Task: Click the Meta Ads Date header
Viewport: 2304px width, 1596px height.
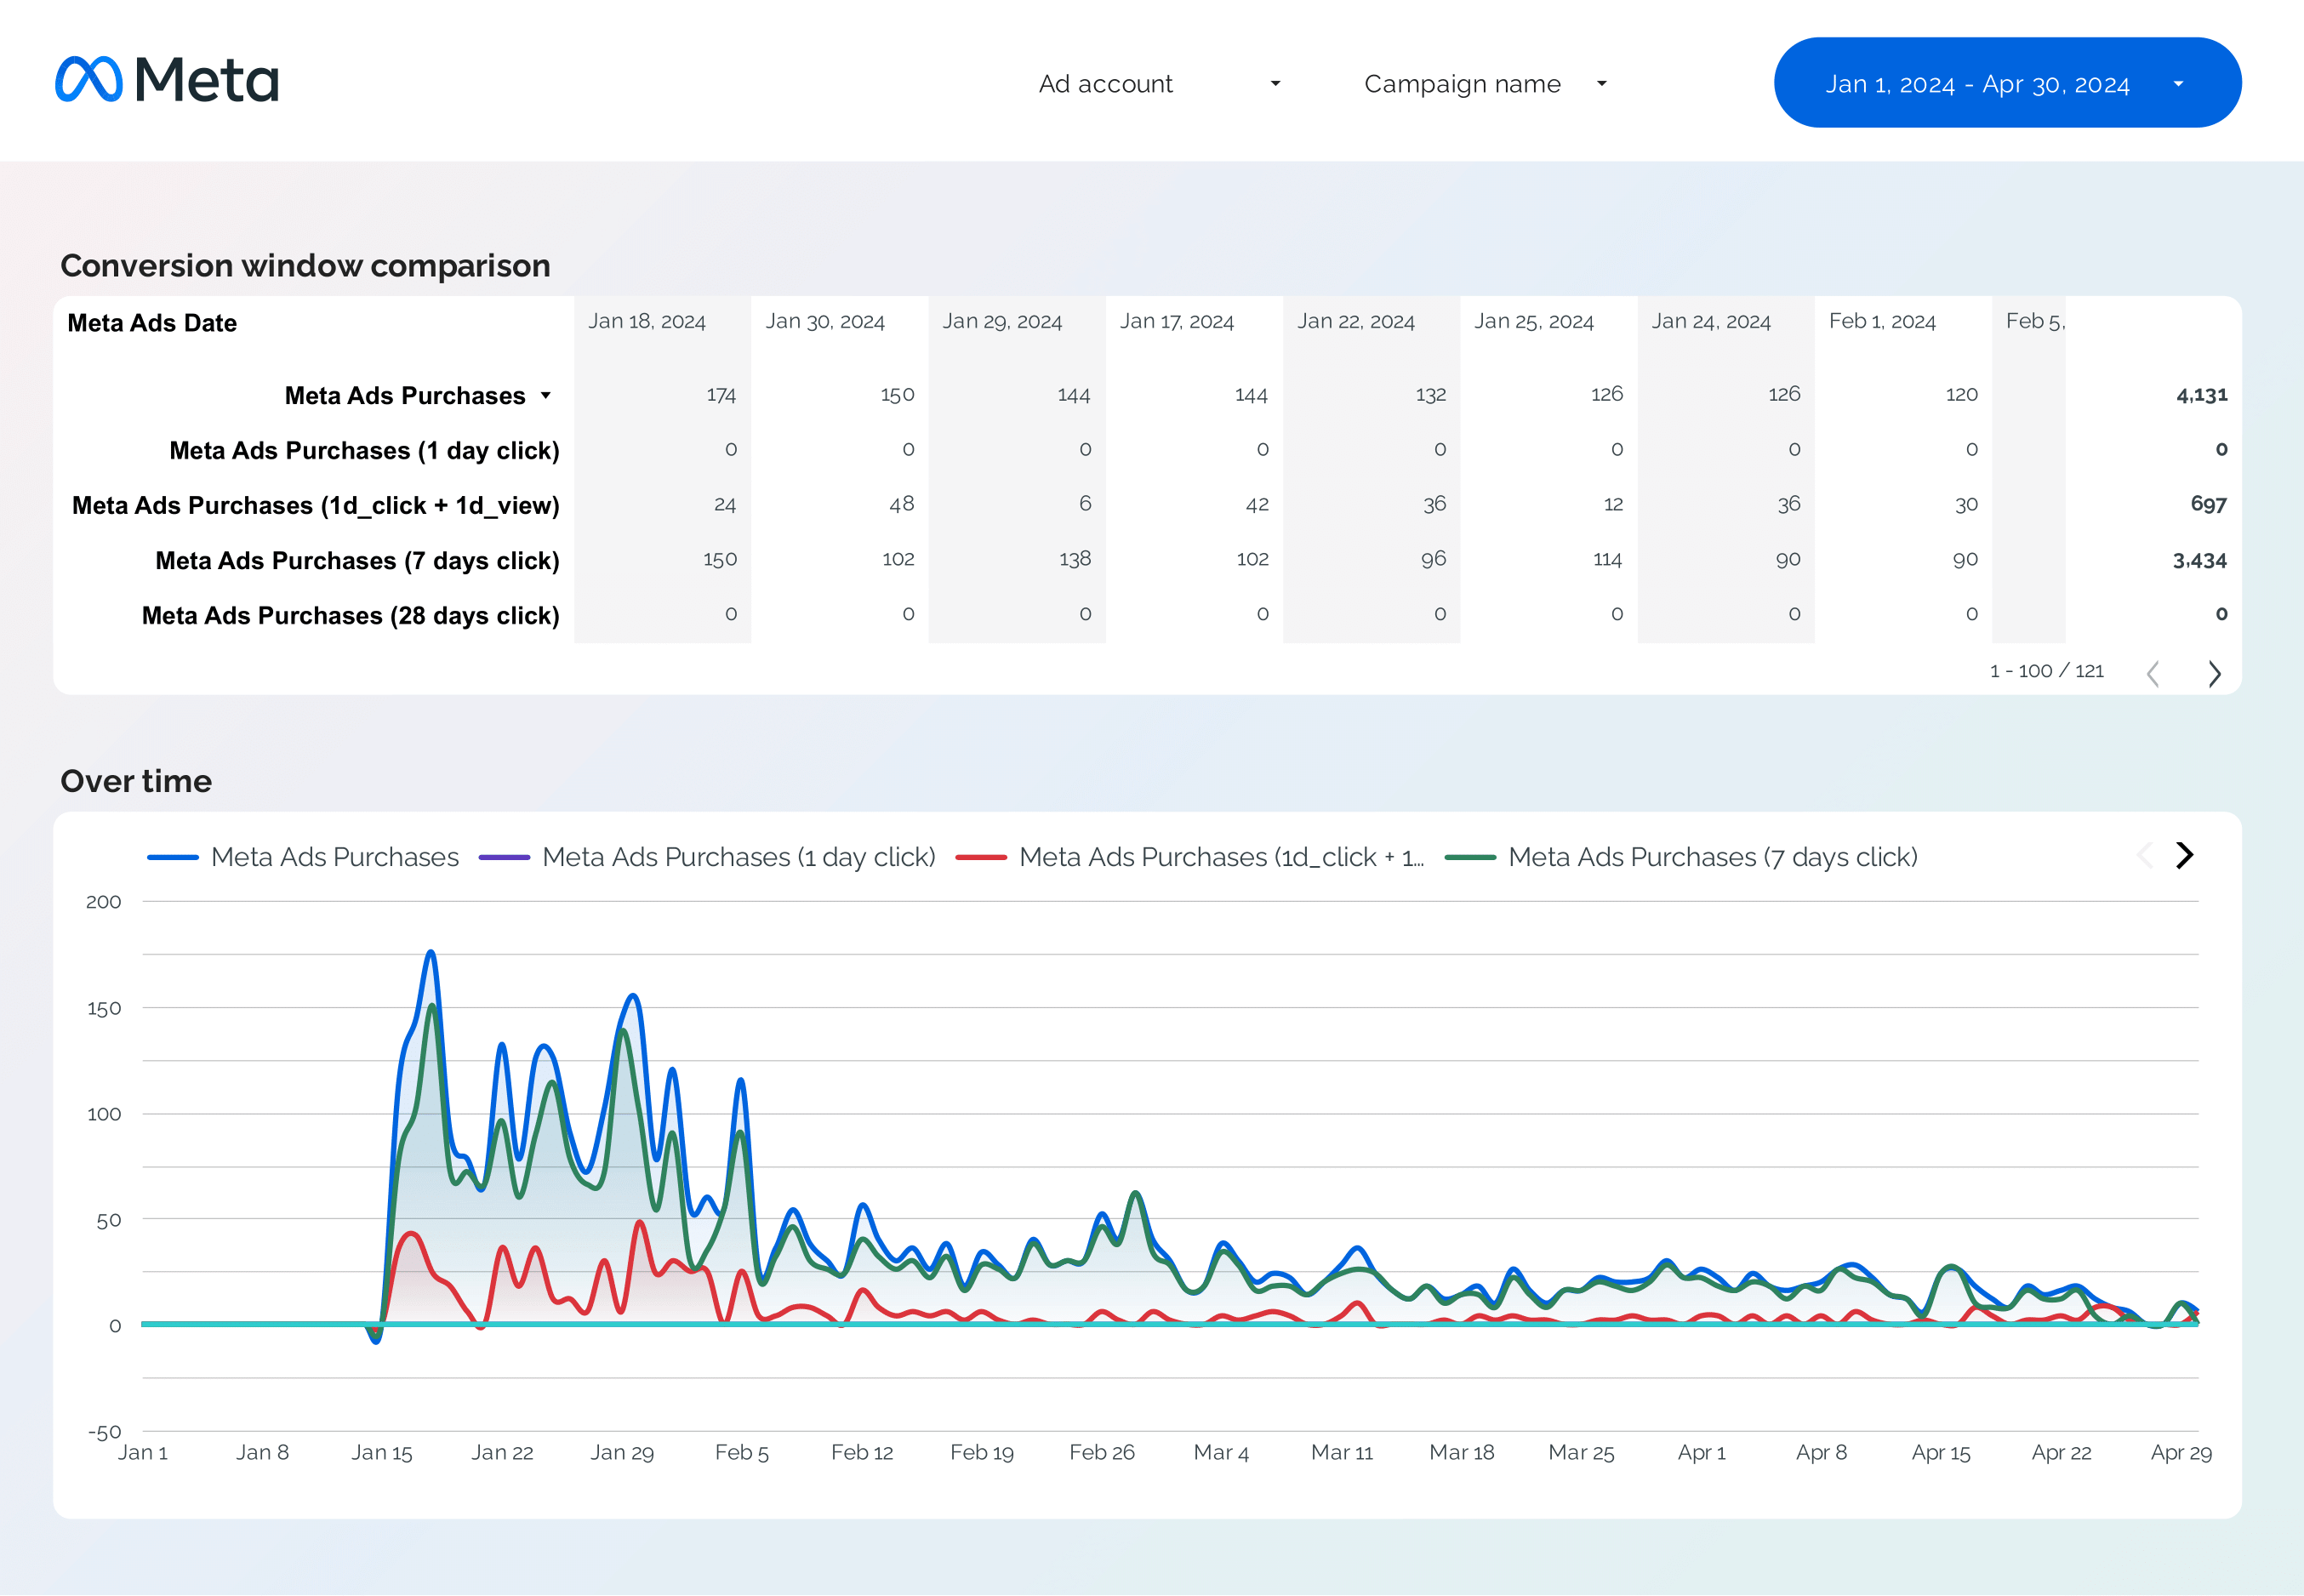Action: (152, 323)
